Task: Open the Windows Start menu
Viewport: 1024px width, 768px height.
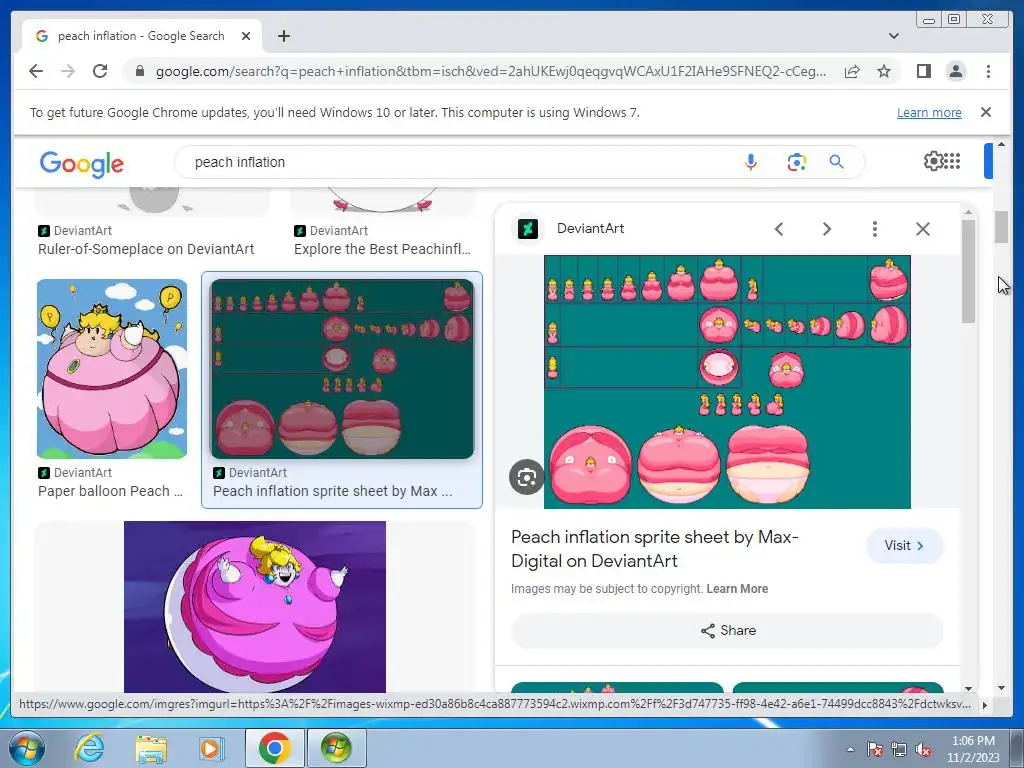Action: click(26, 748)
